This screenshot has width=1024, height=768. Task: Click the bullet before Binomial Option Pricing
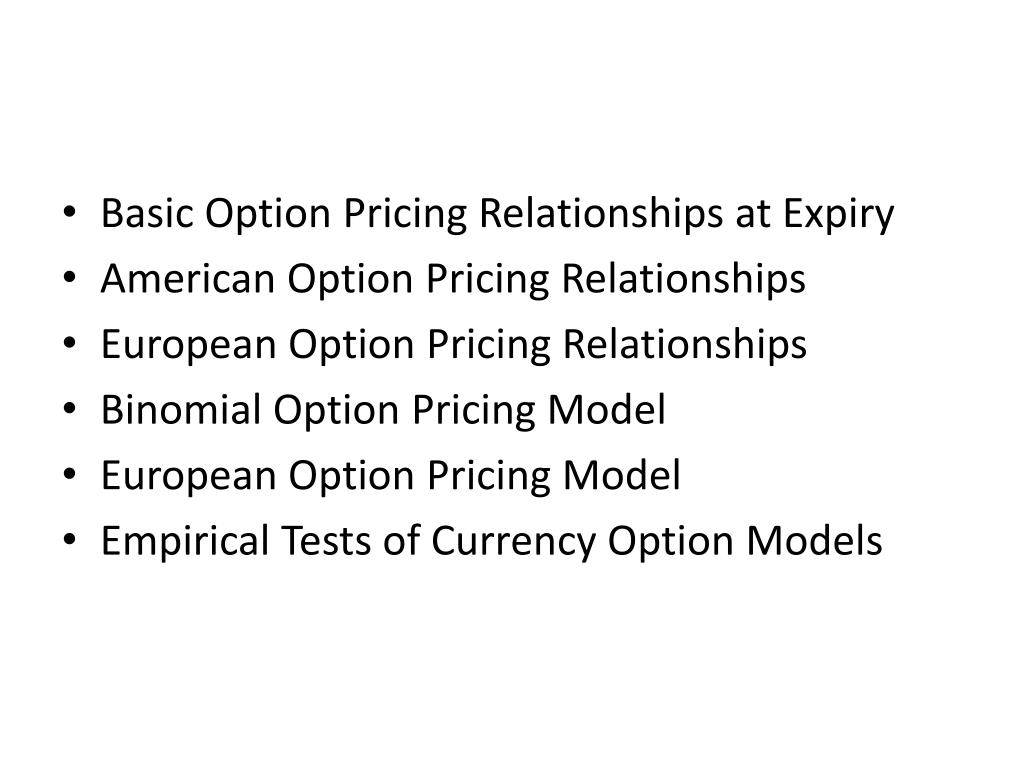(69, 409)
